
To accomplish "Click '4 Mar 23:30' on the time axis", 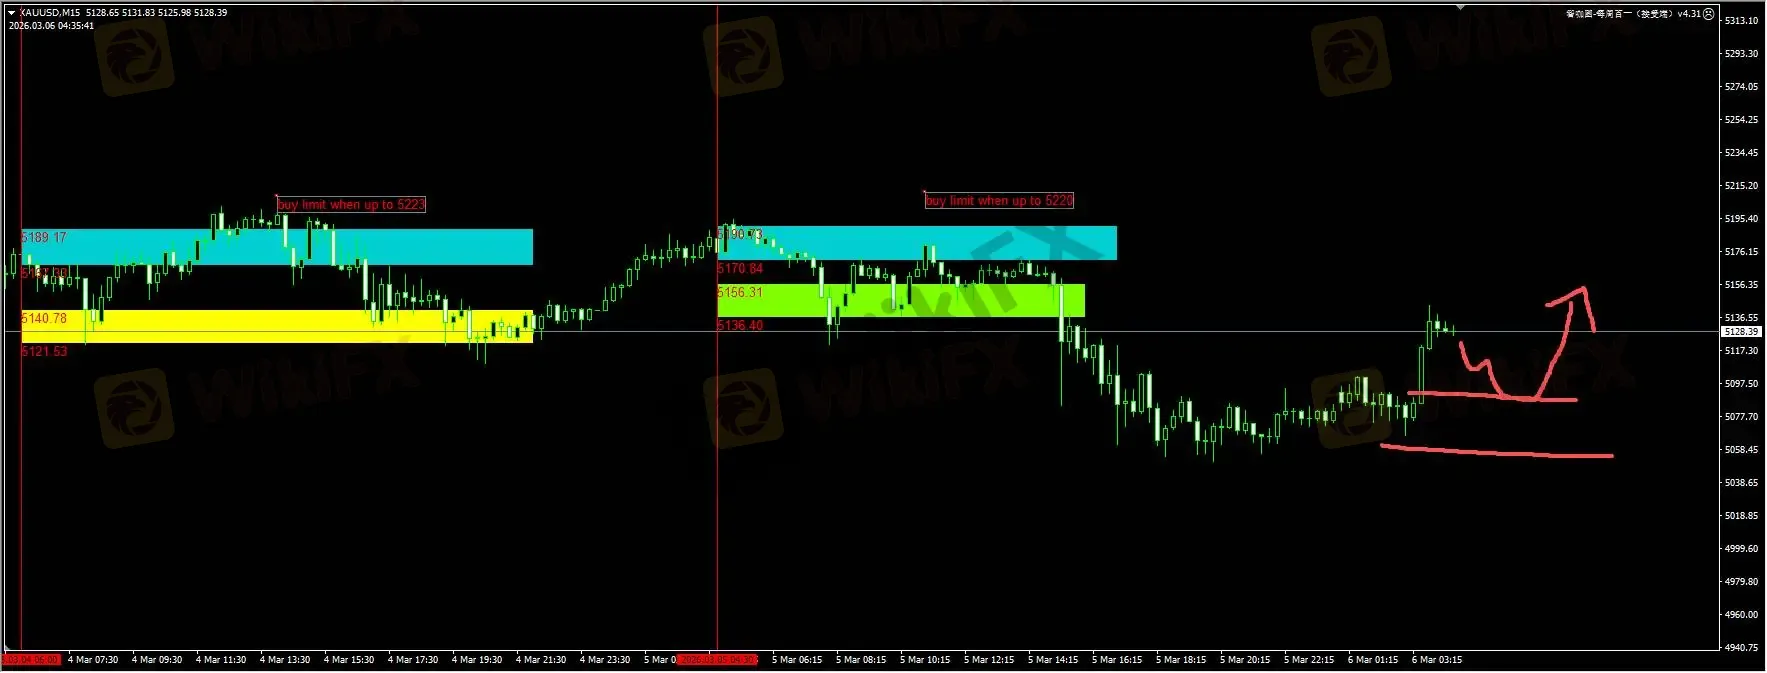I will 605,660.
